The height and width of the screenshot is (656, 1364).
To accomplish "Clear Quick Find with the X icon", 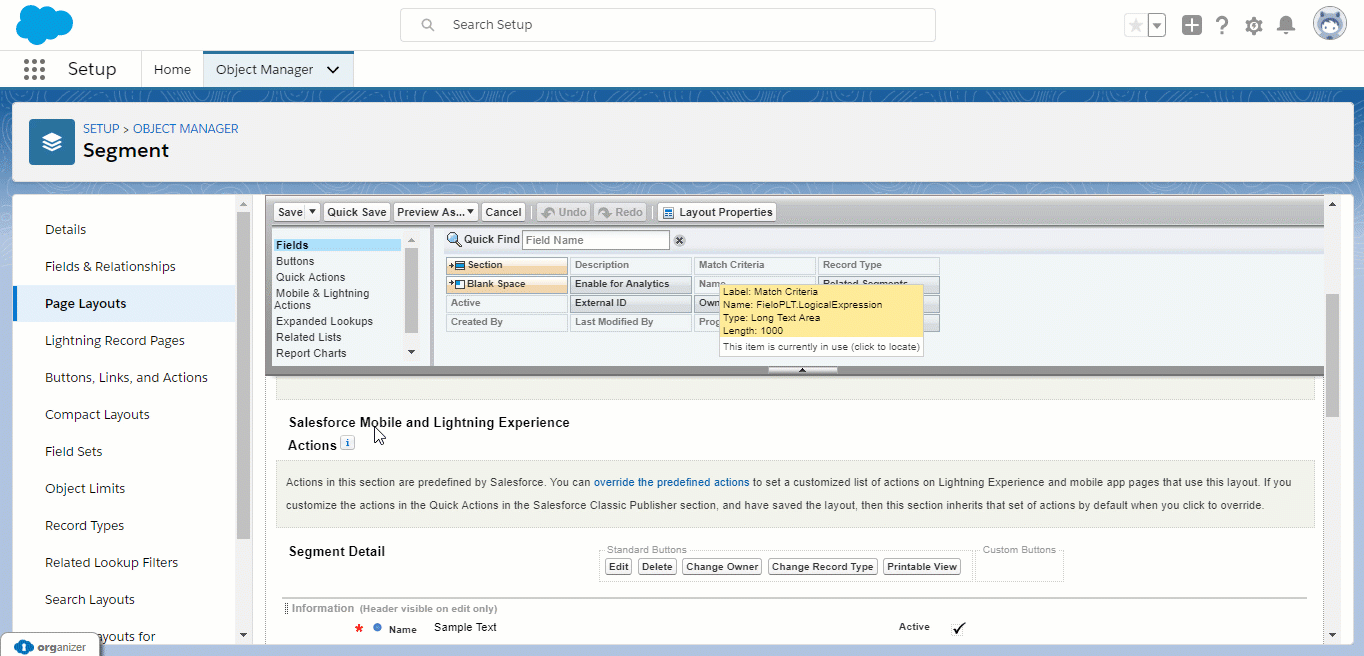I will tap(679, 240).
